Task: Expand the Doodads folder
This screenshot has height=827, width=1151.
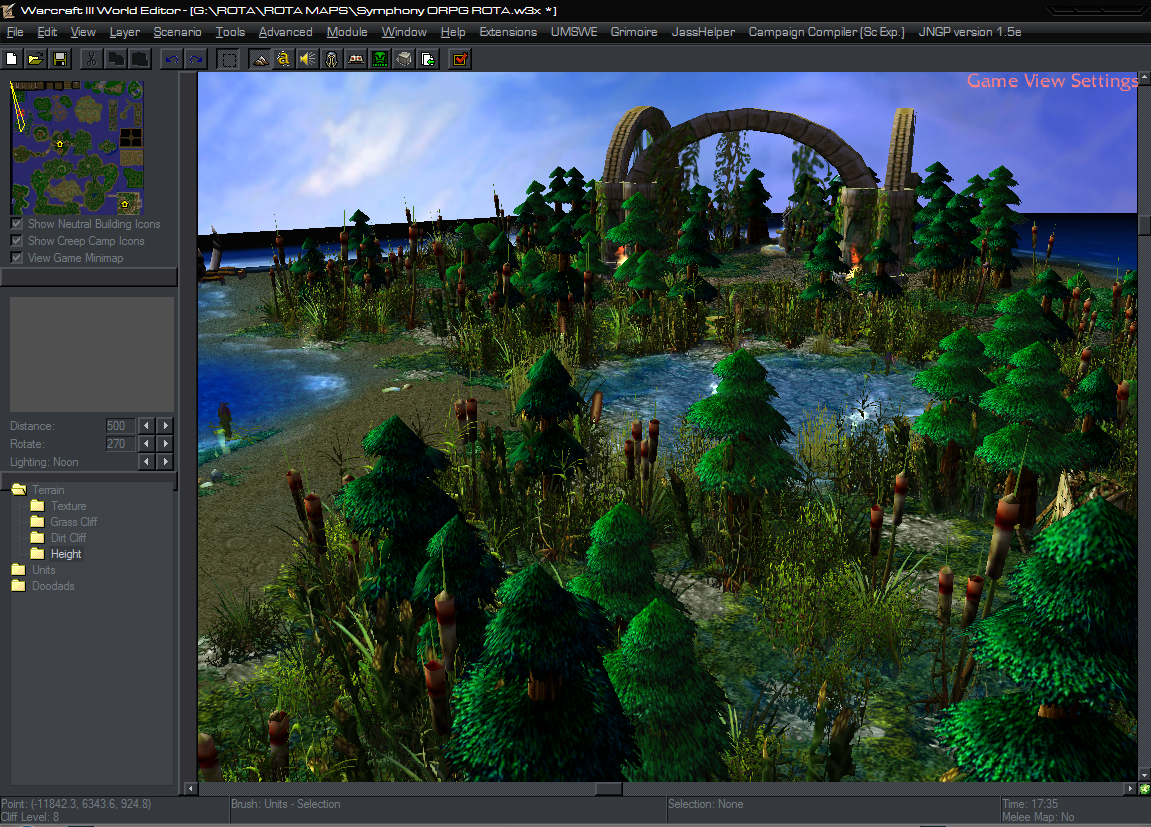Action: 19,586
